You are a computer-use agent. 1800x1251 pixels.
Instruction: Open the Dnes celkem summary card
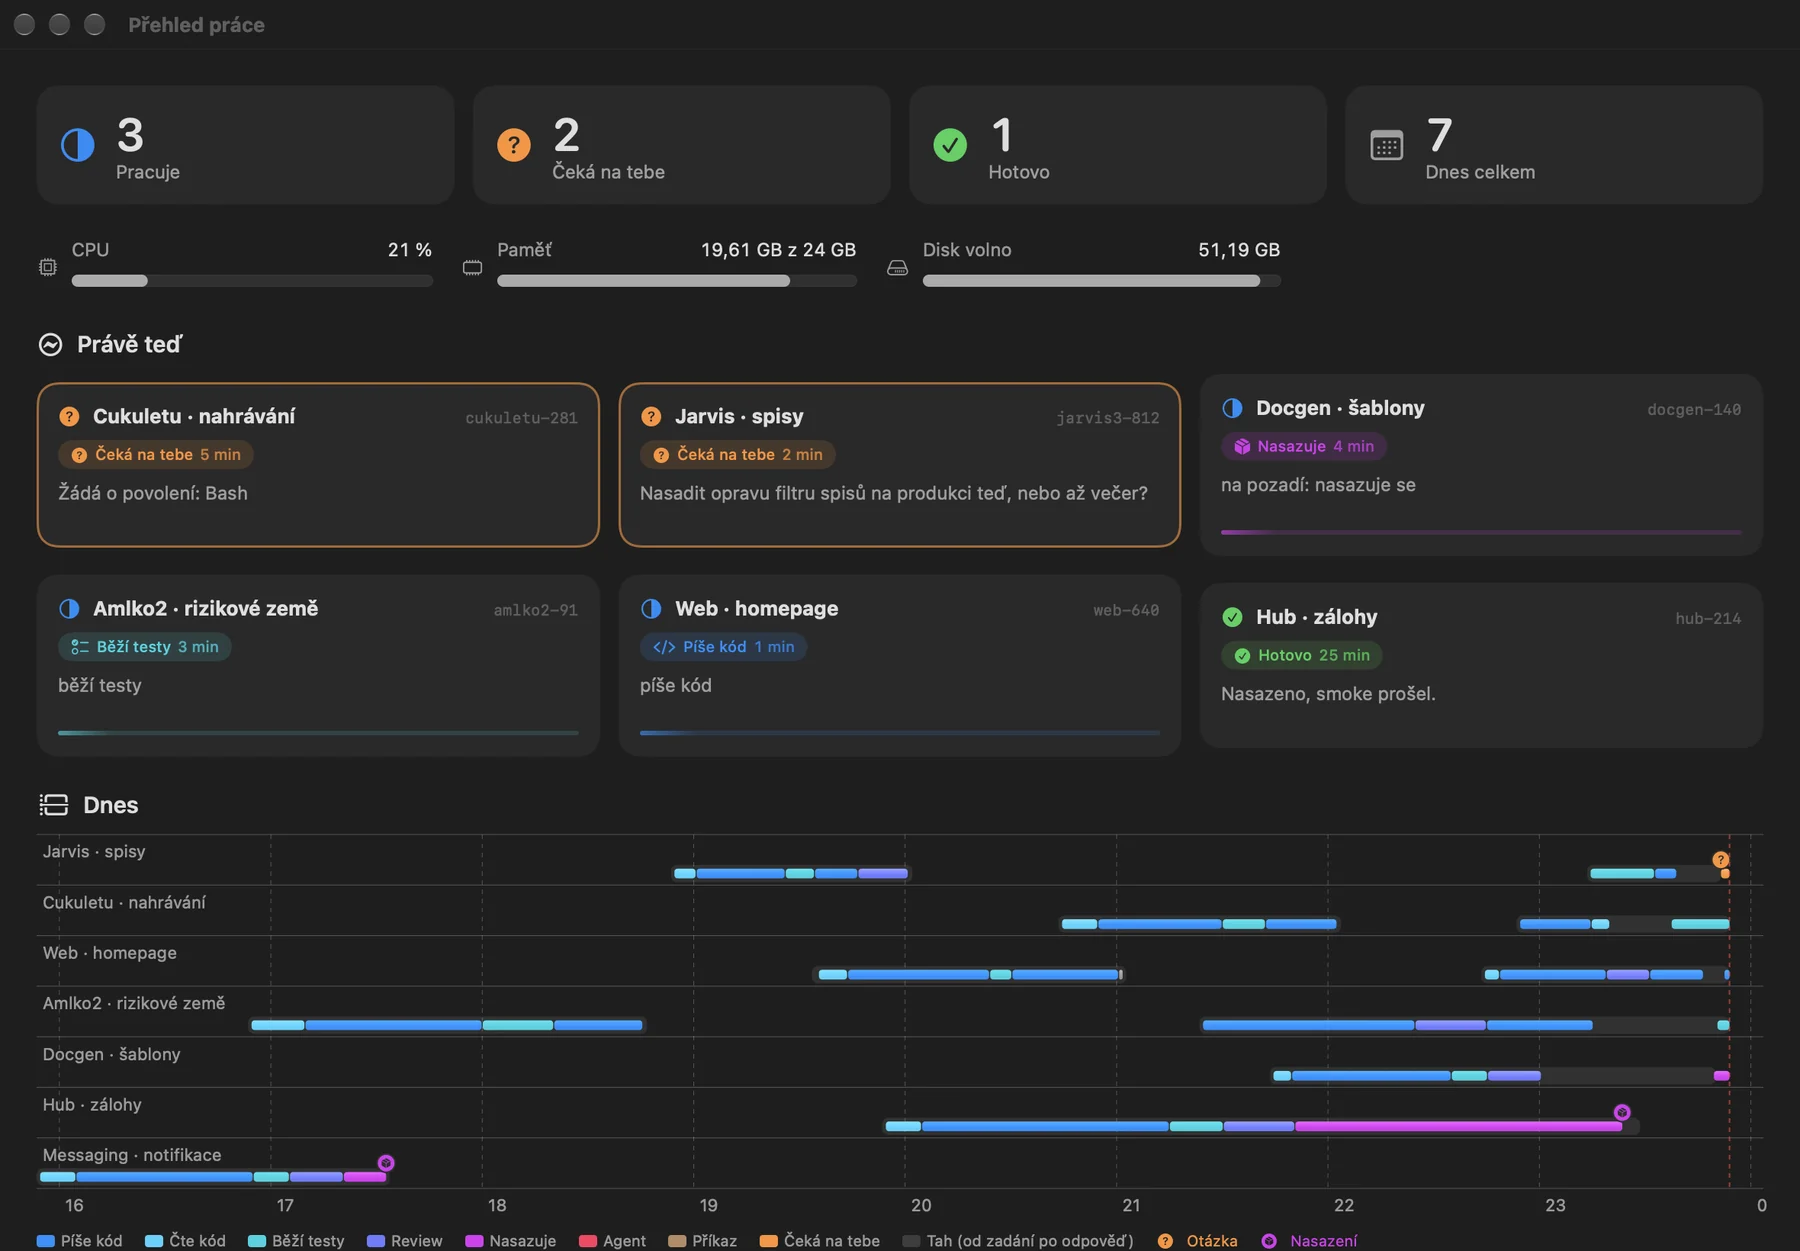[x=1554, y=145]
